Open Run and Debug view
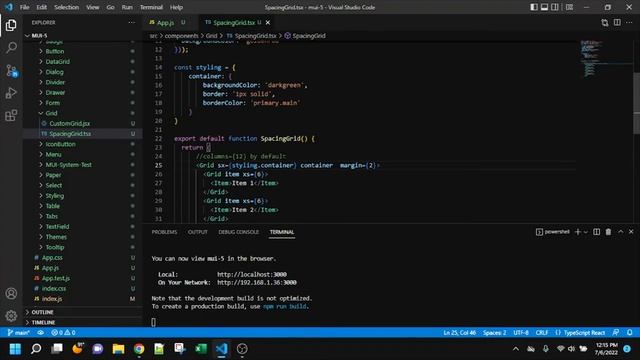The width and height of the screenshot is (640, 360). pyautogui.click(x=11, y=93)
